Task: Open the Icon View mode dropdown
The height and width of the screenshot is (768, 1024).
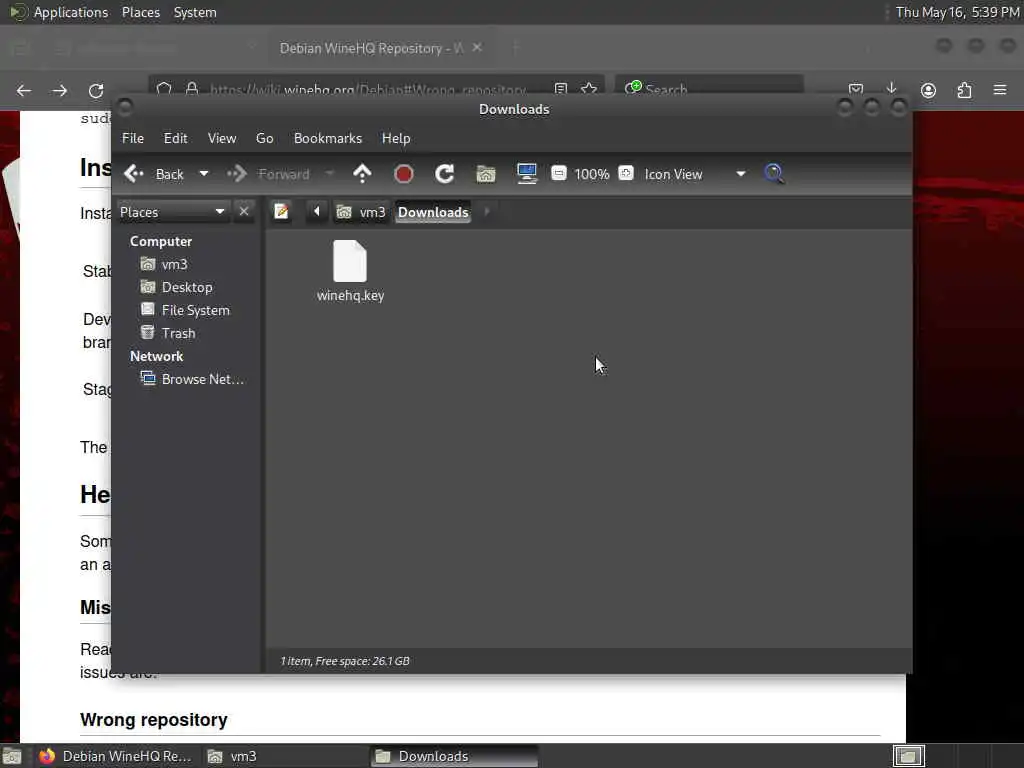Action: pyautogui.click(x=695, y=174)
